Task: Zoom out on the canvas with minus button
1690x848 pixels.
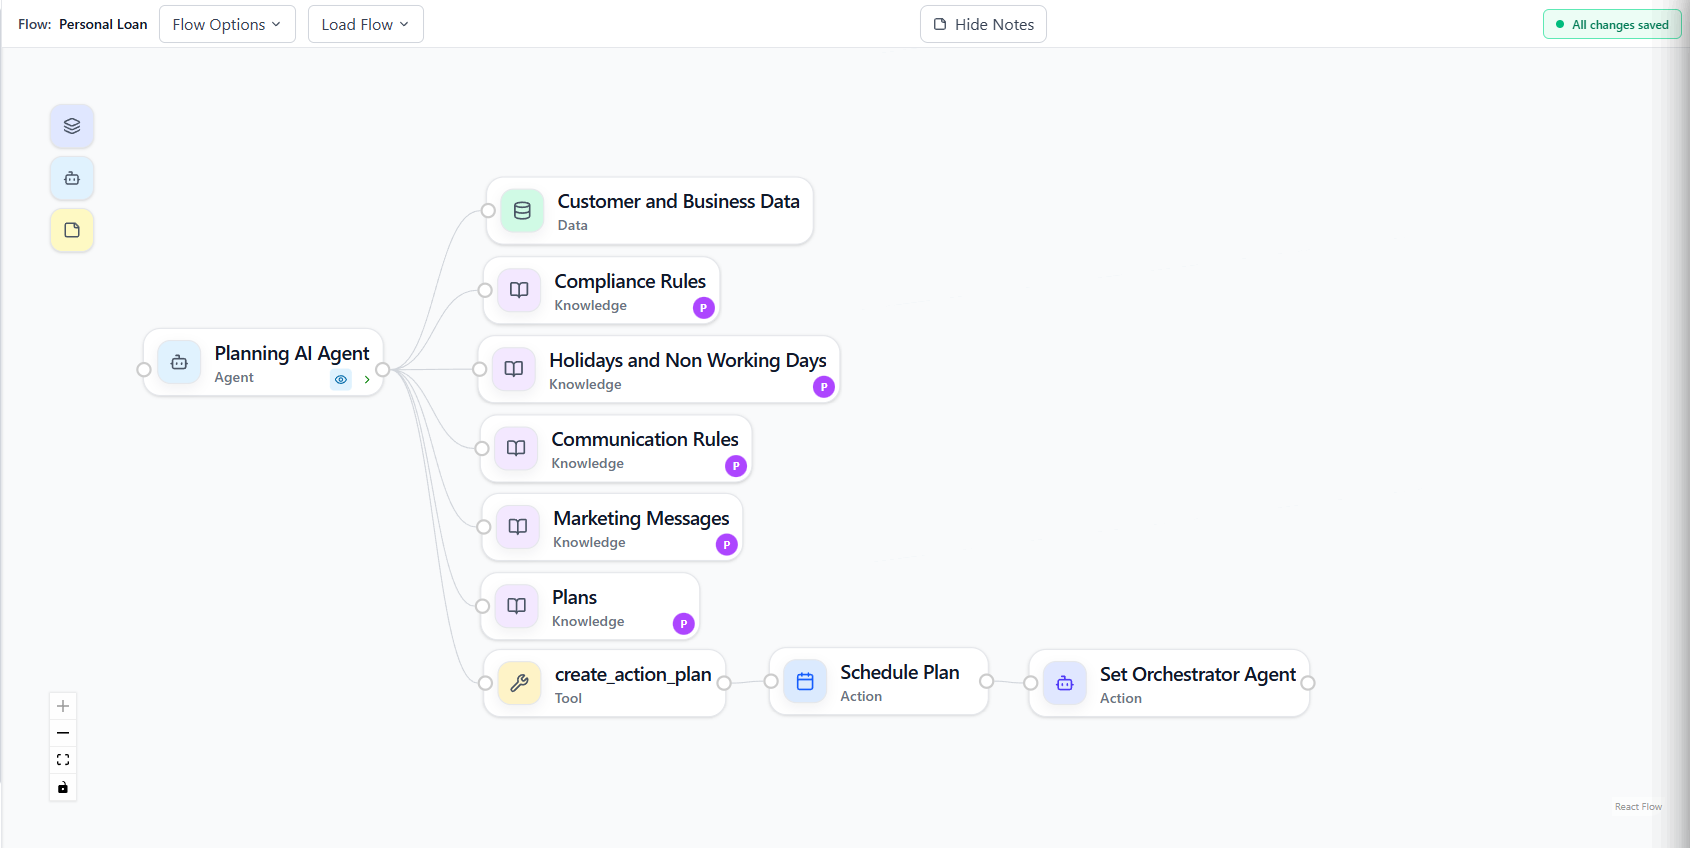Action: tap(63, 733)
